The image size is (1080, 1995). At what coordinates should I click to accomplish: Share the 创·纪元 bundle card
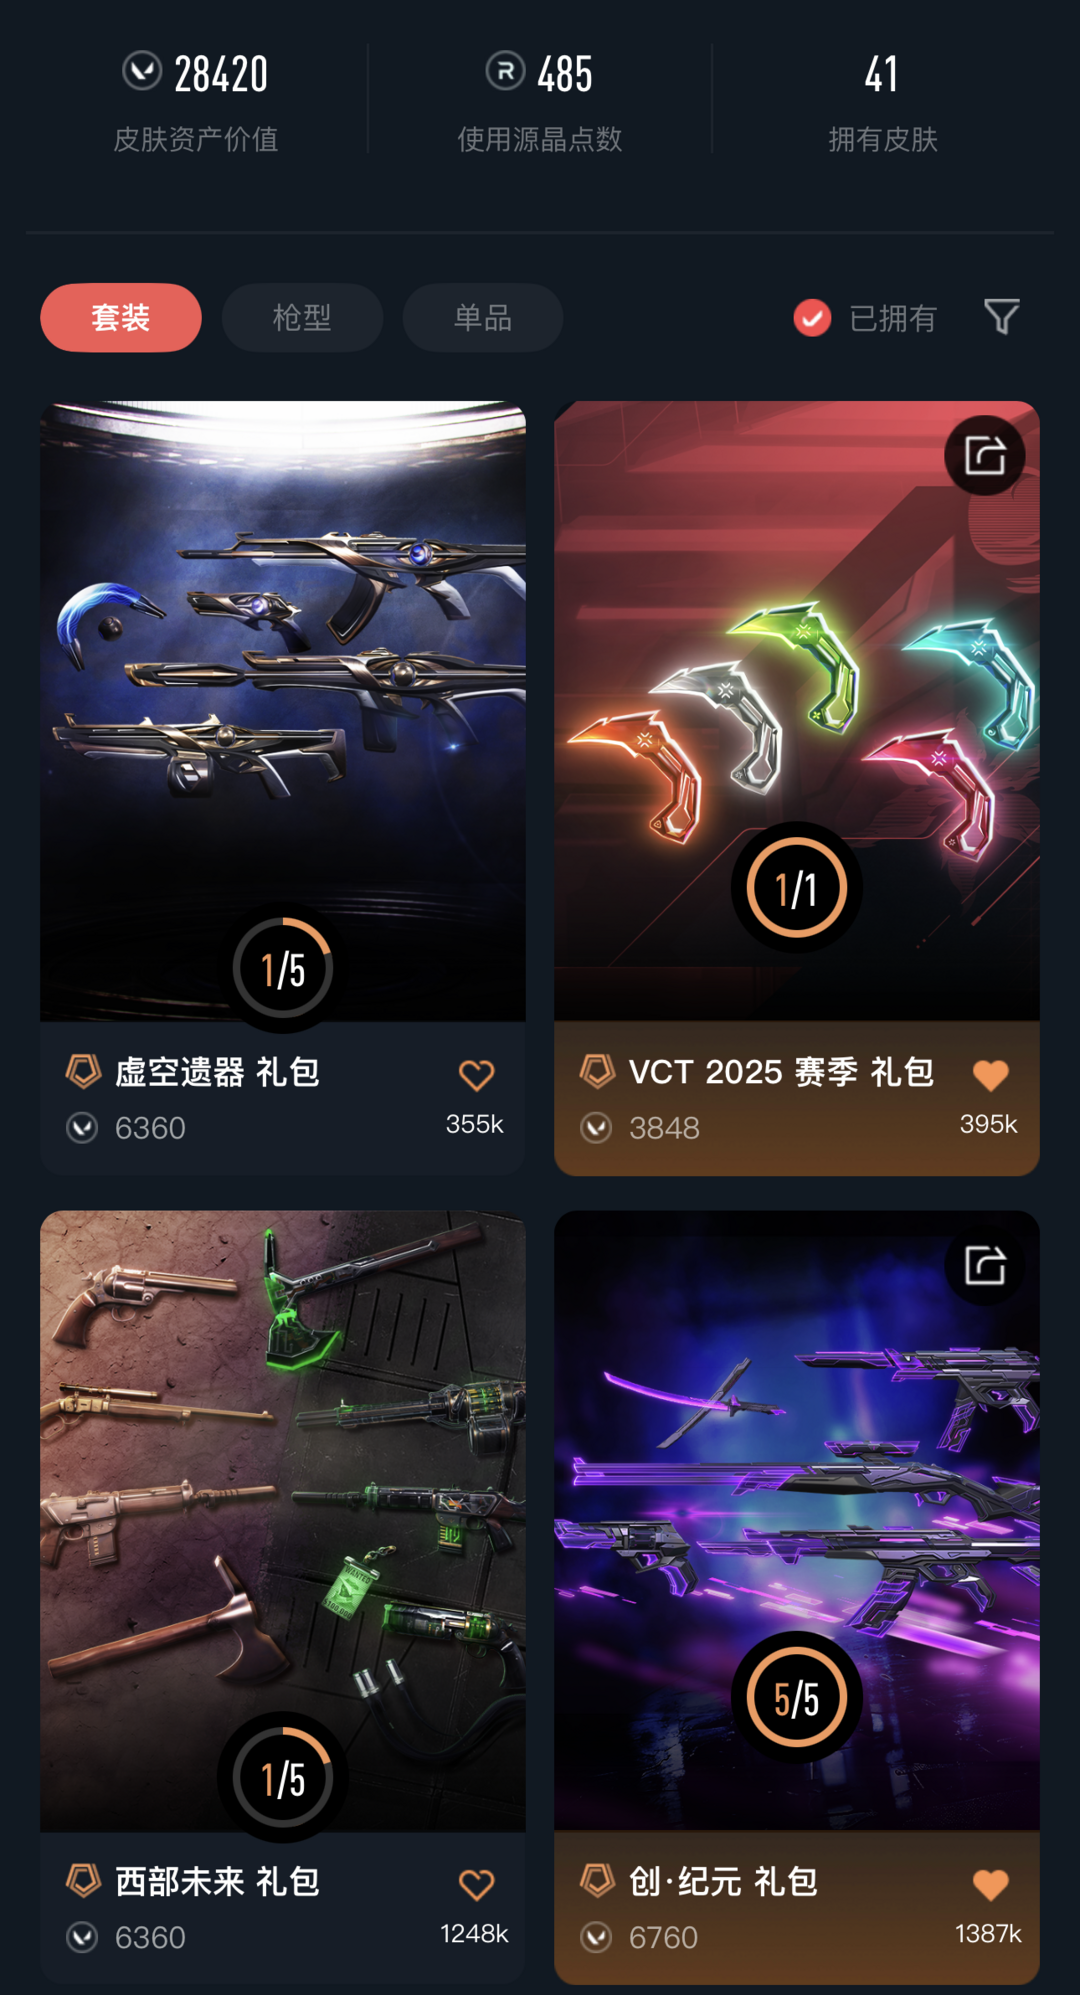(985, 1266)
